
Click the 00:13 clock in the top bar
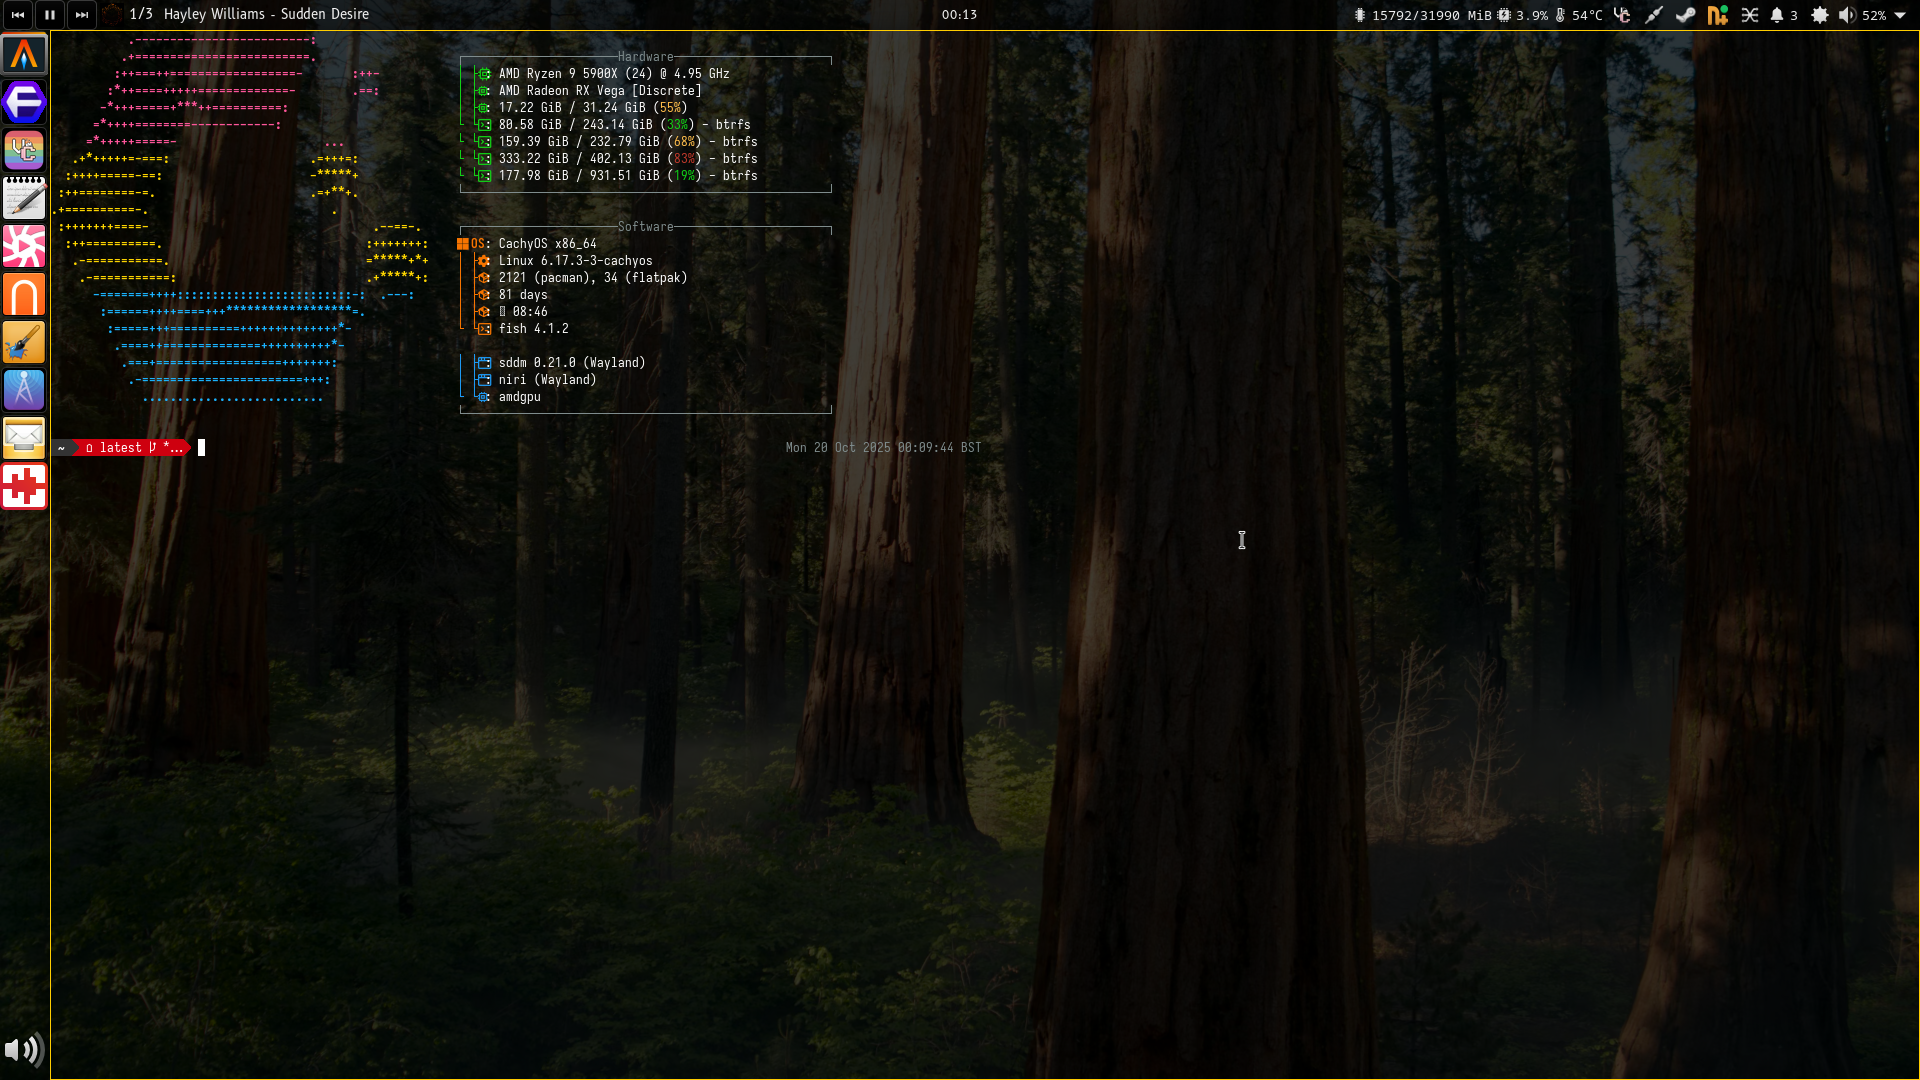pos(959,15)
